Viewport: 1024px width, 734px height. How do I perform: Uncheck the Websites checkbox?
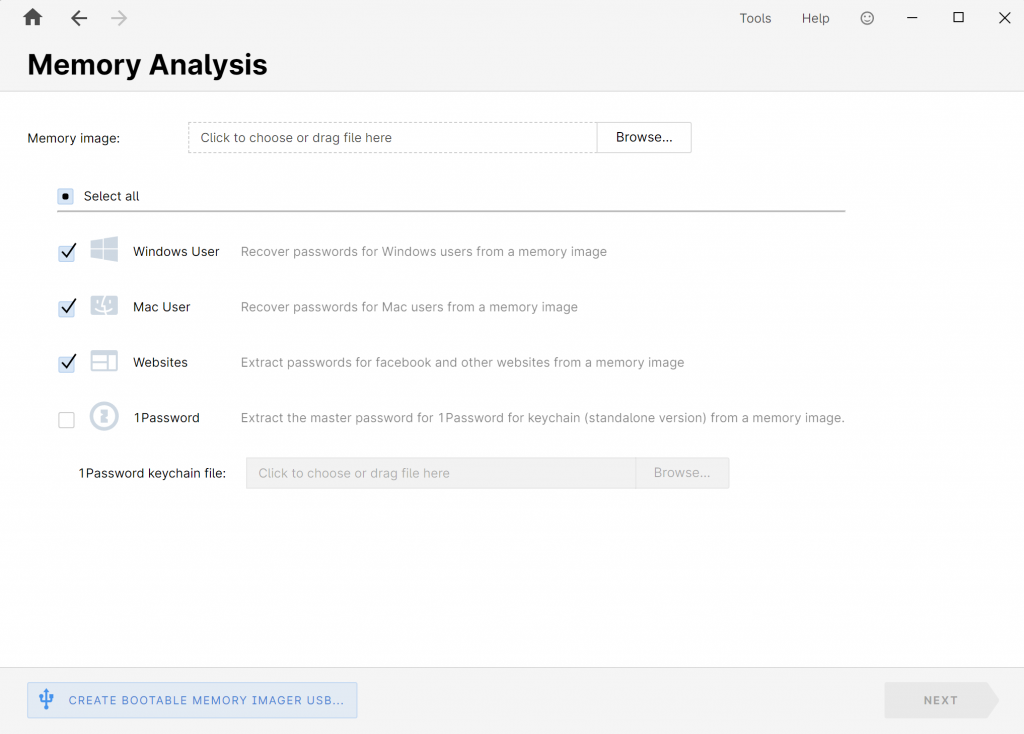[x=67, y=363]
